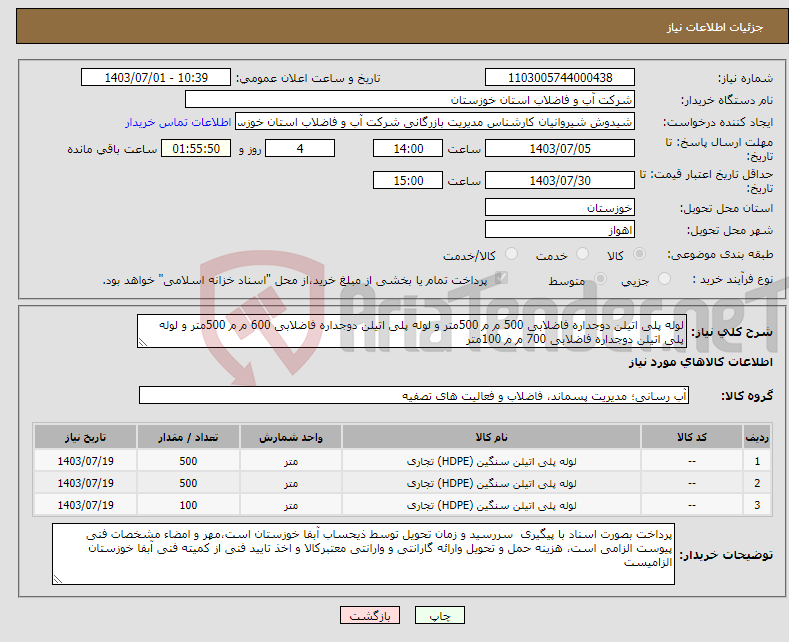Screen dimensions: 789x642
Task: Click the response deadline date 1403/07/05 field
Action: coord(560,148)
